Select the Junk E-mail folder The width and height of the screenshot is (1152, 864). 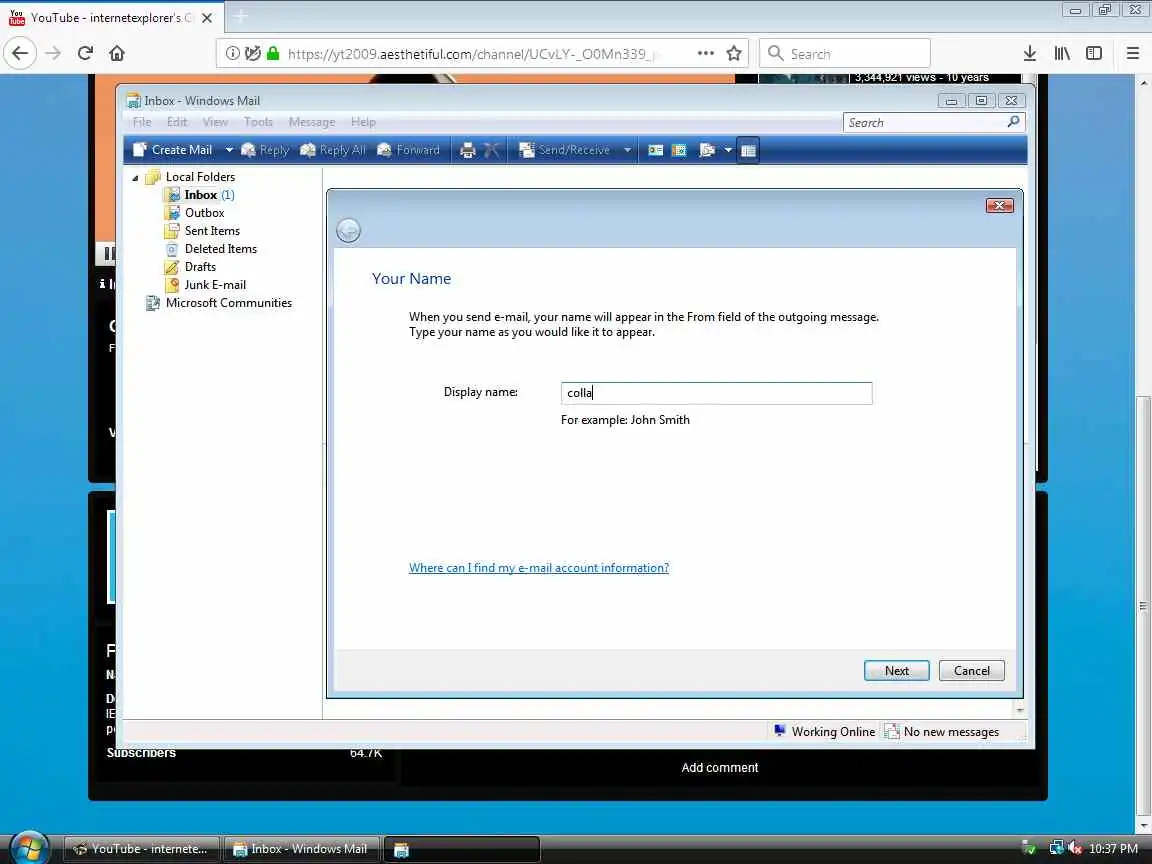coord(215,285)
